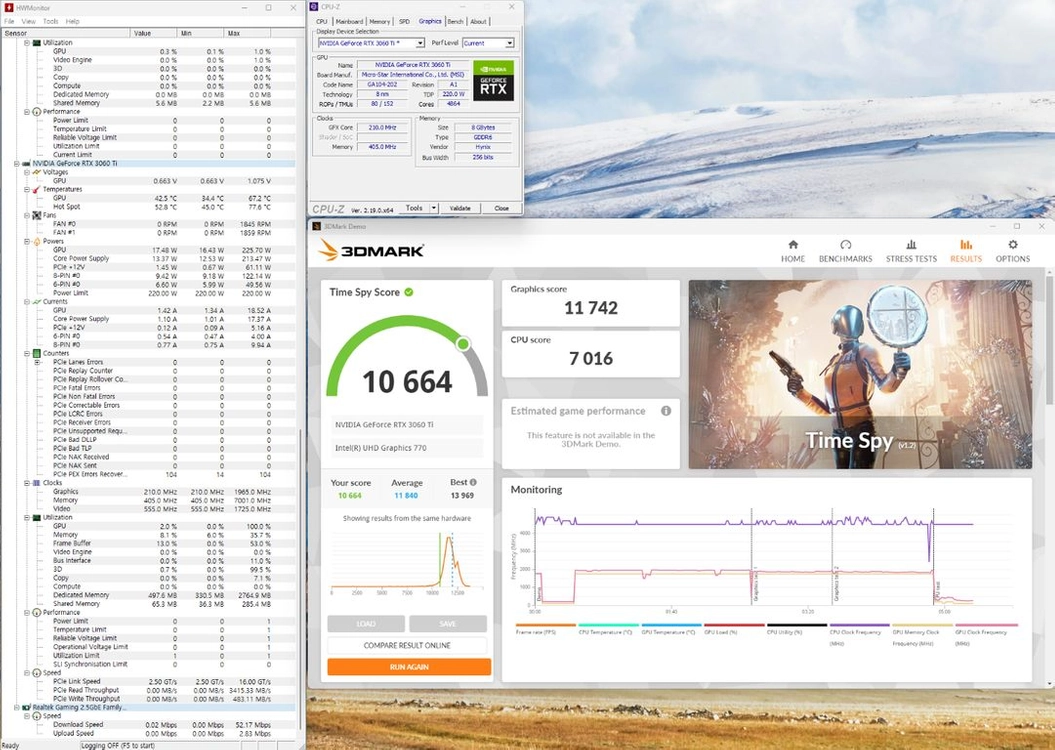Image resolution: width=1055 pixels, height=750 pixels.
Task: Open the STRESS TESTS section in 3DMark
Action: pyautogui.click(x=911, y=251)
